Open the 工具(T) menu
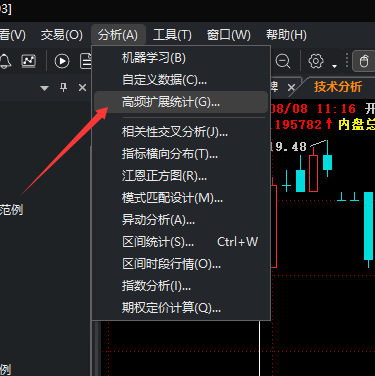 (172, 35)
